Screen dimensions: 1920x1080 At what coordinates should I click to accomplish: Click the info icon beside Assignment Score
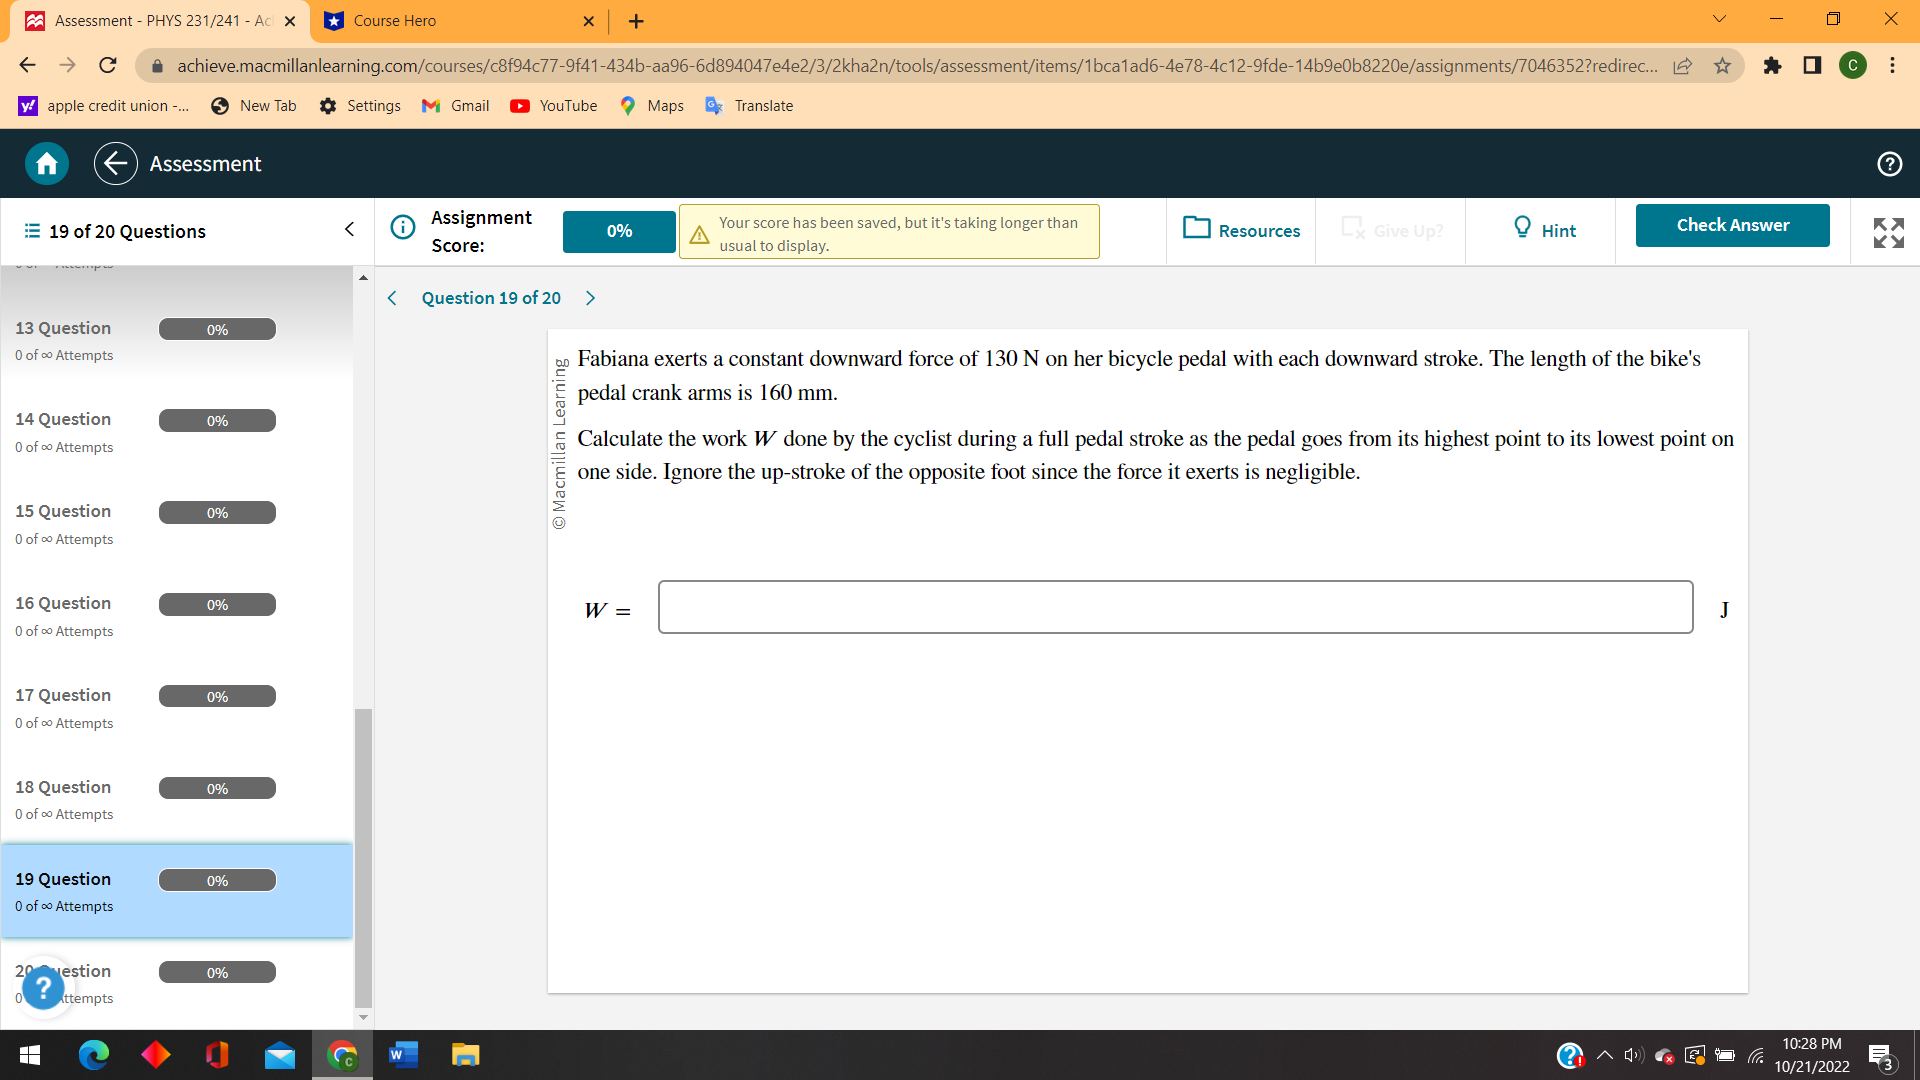pos(402,227)
